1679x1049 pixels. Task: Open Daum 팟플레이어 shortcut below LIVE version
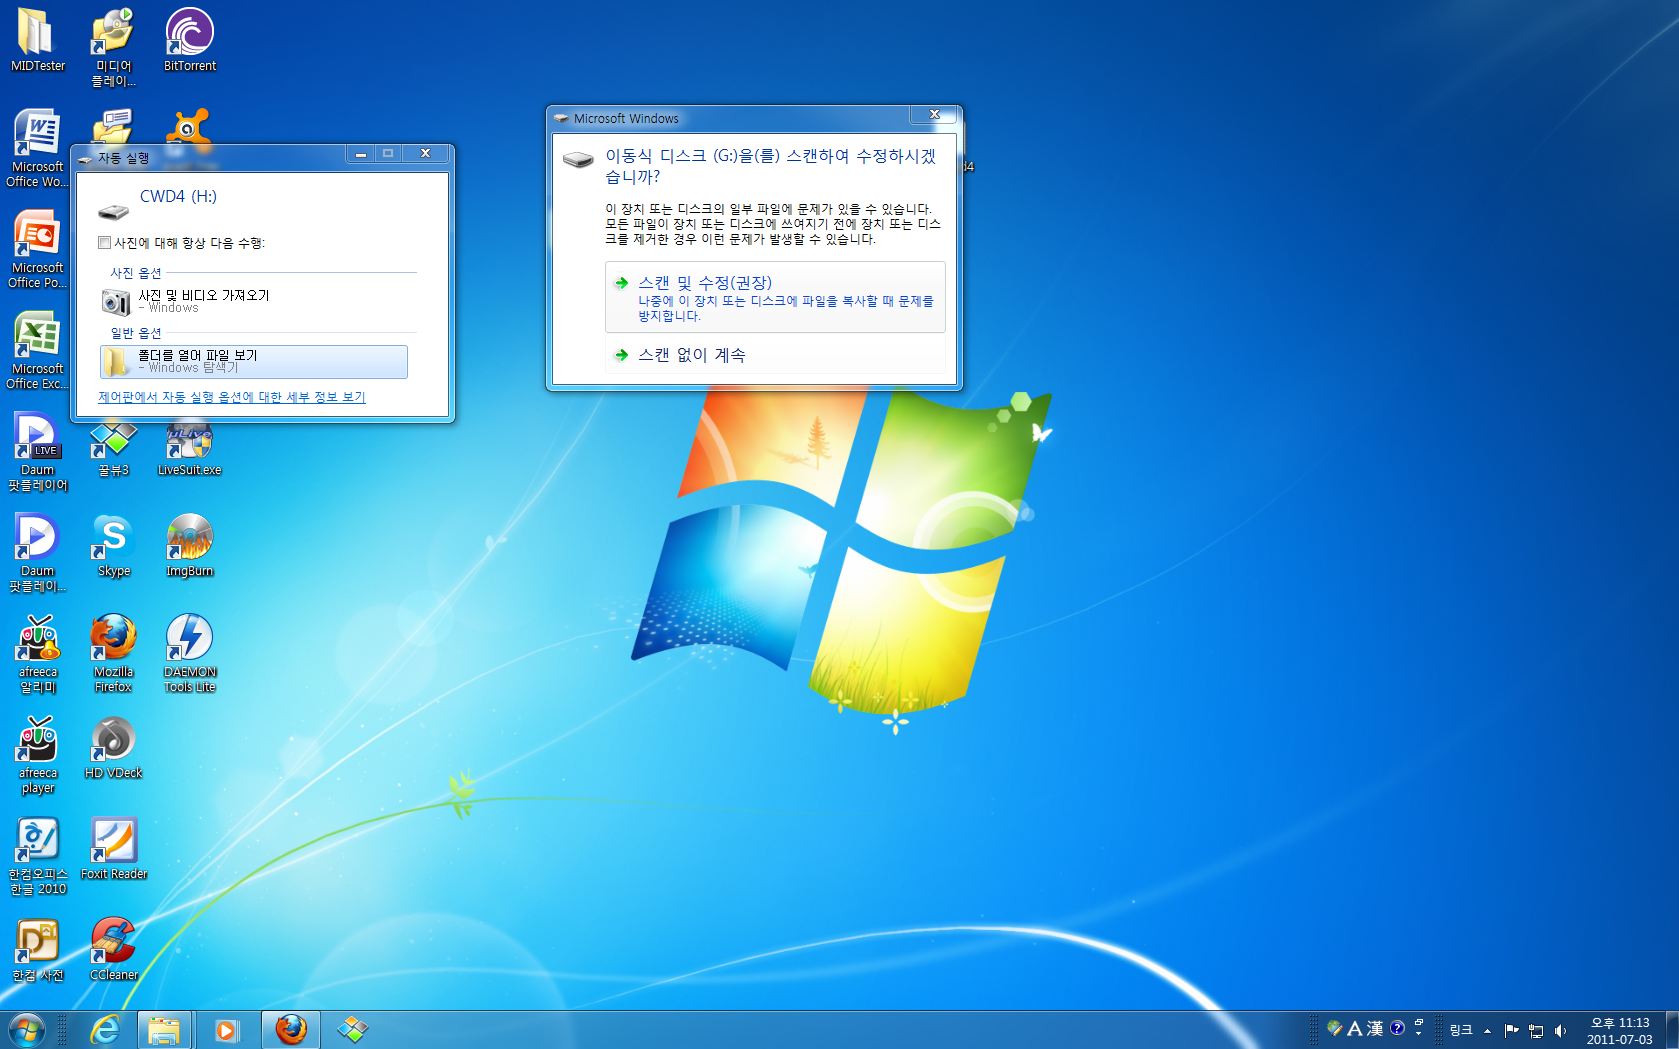(37, 552)
